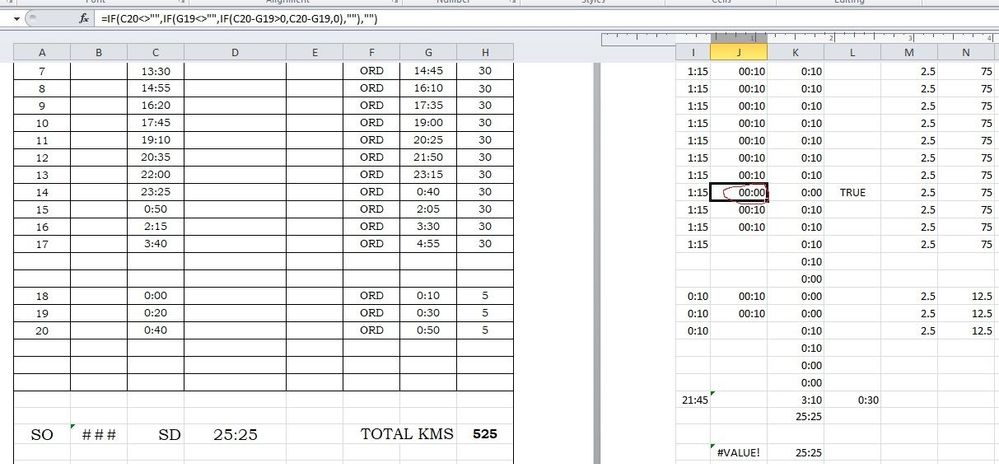Select column D header
Screen dimensions: 999x464
tap(235, 53)
